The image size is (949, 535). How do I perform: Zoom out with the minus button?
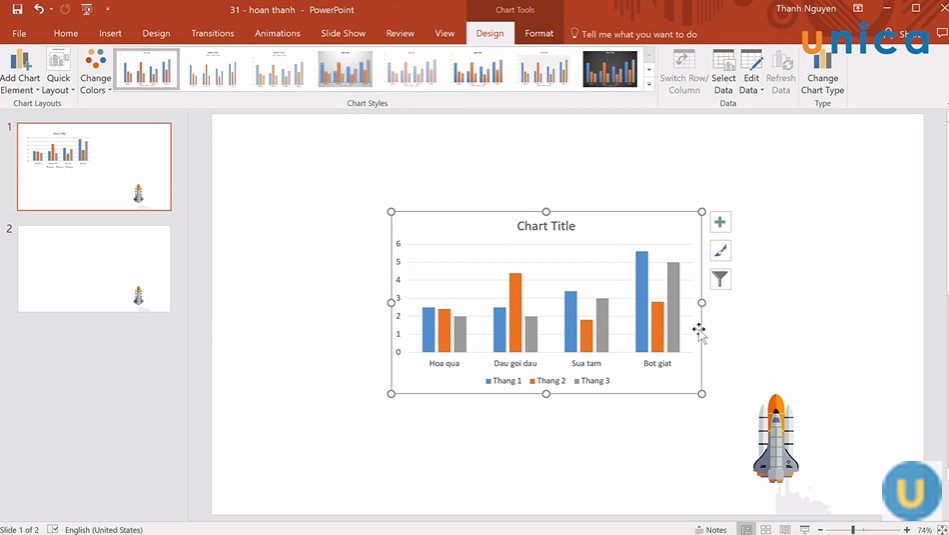[820, 530]
